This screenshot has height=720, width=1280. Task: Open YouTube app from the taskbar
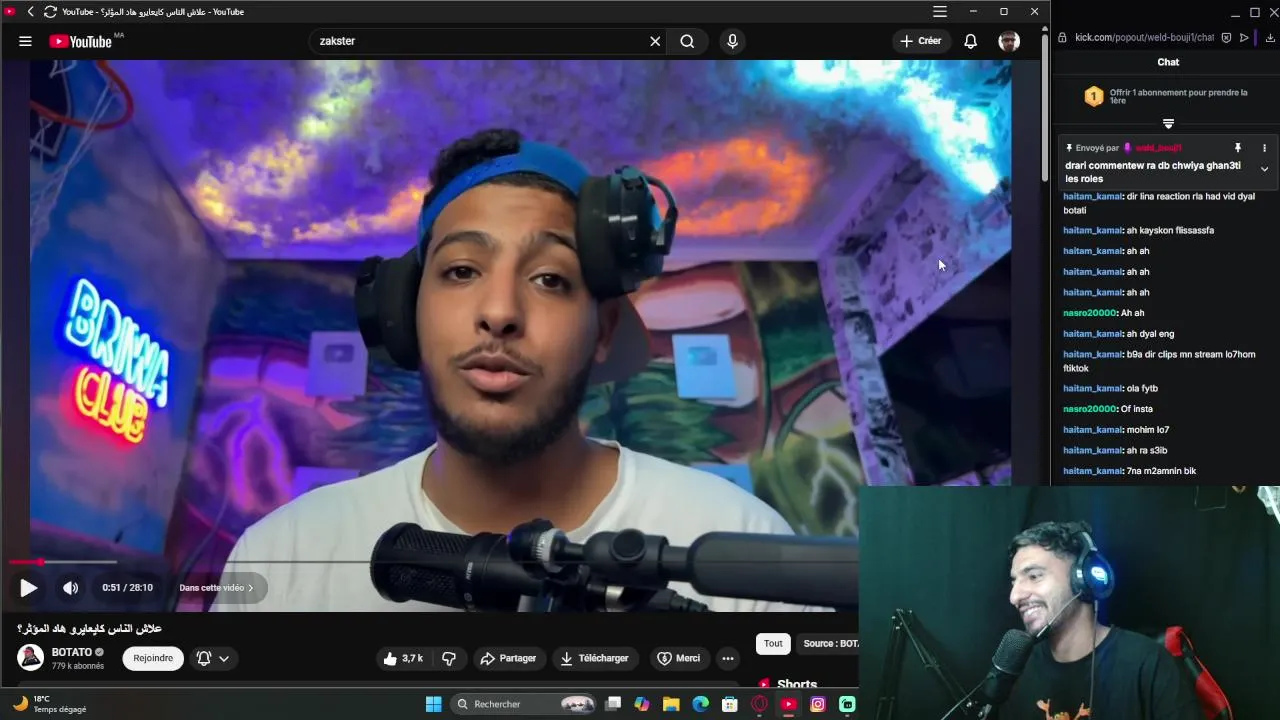point(788,704)
